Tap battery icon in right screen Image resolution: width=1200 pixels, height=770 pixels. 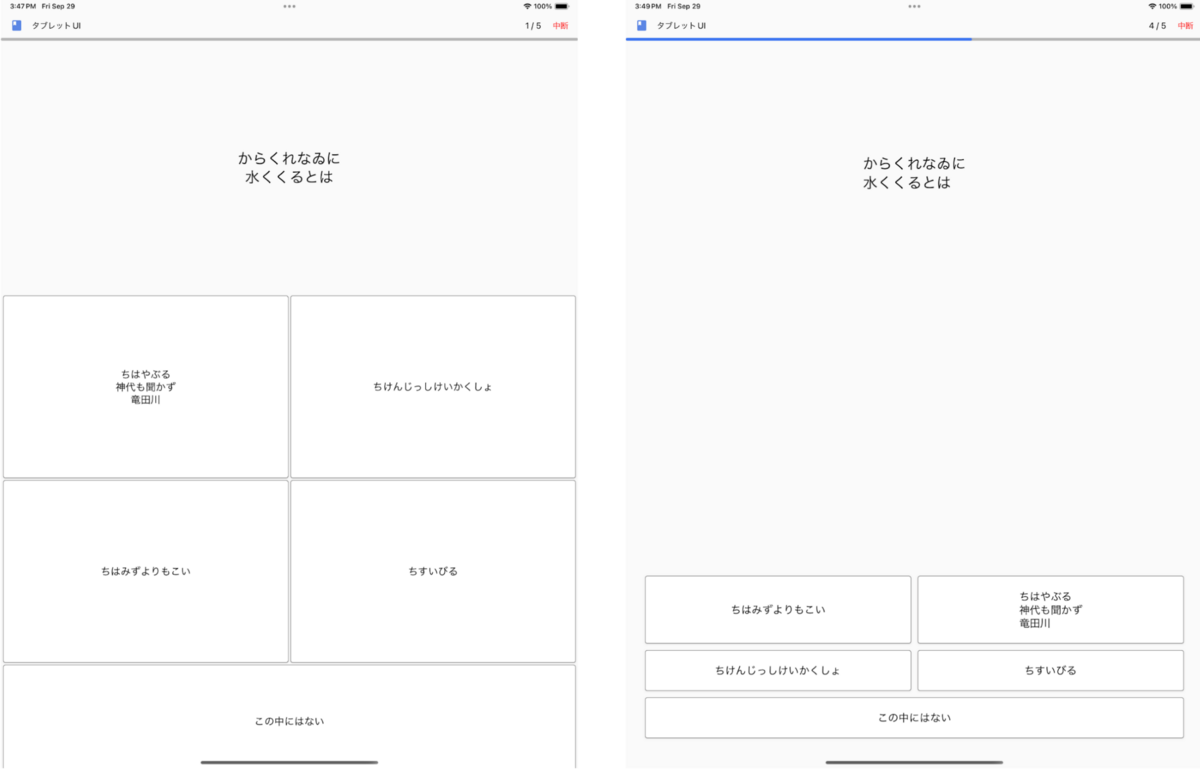click(x=1187, y=6)
